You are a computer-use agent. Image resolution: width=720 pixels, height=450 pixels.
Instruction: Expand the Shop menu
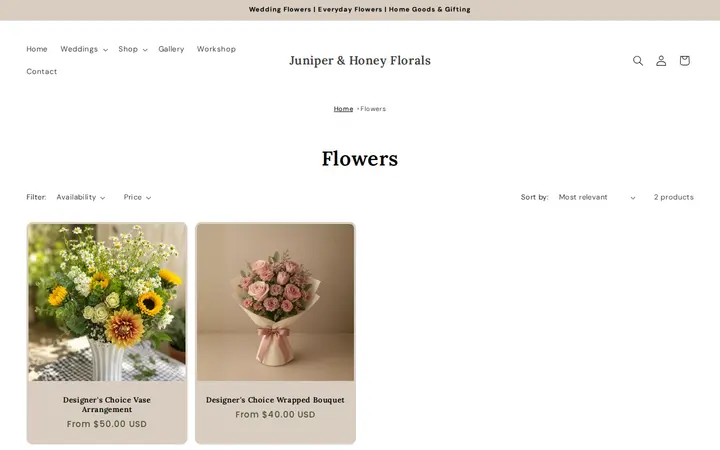pyautogui.click(x=132, y=49)
